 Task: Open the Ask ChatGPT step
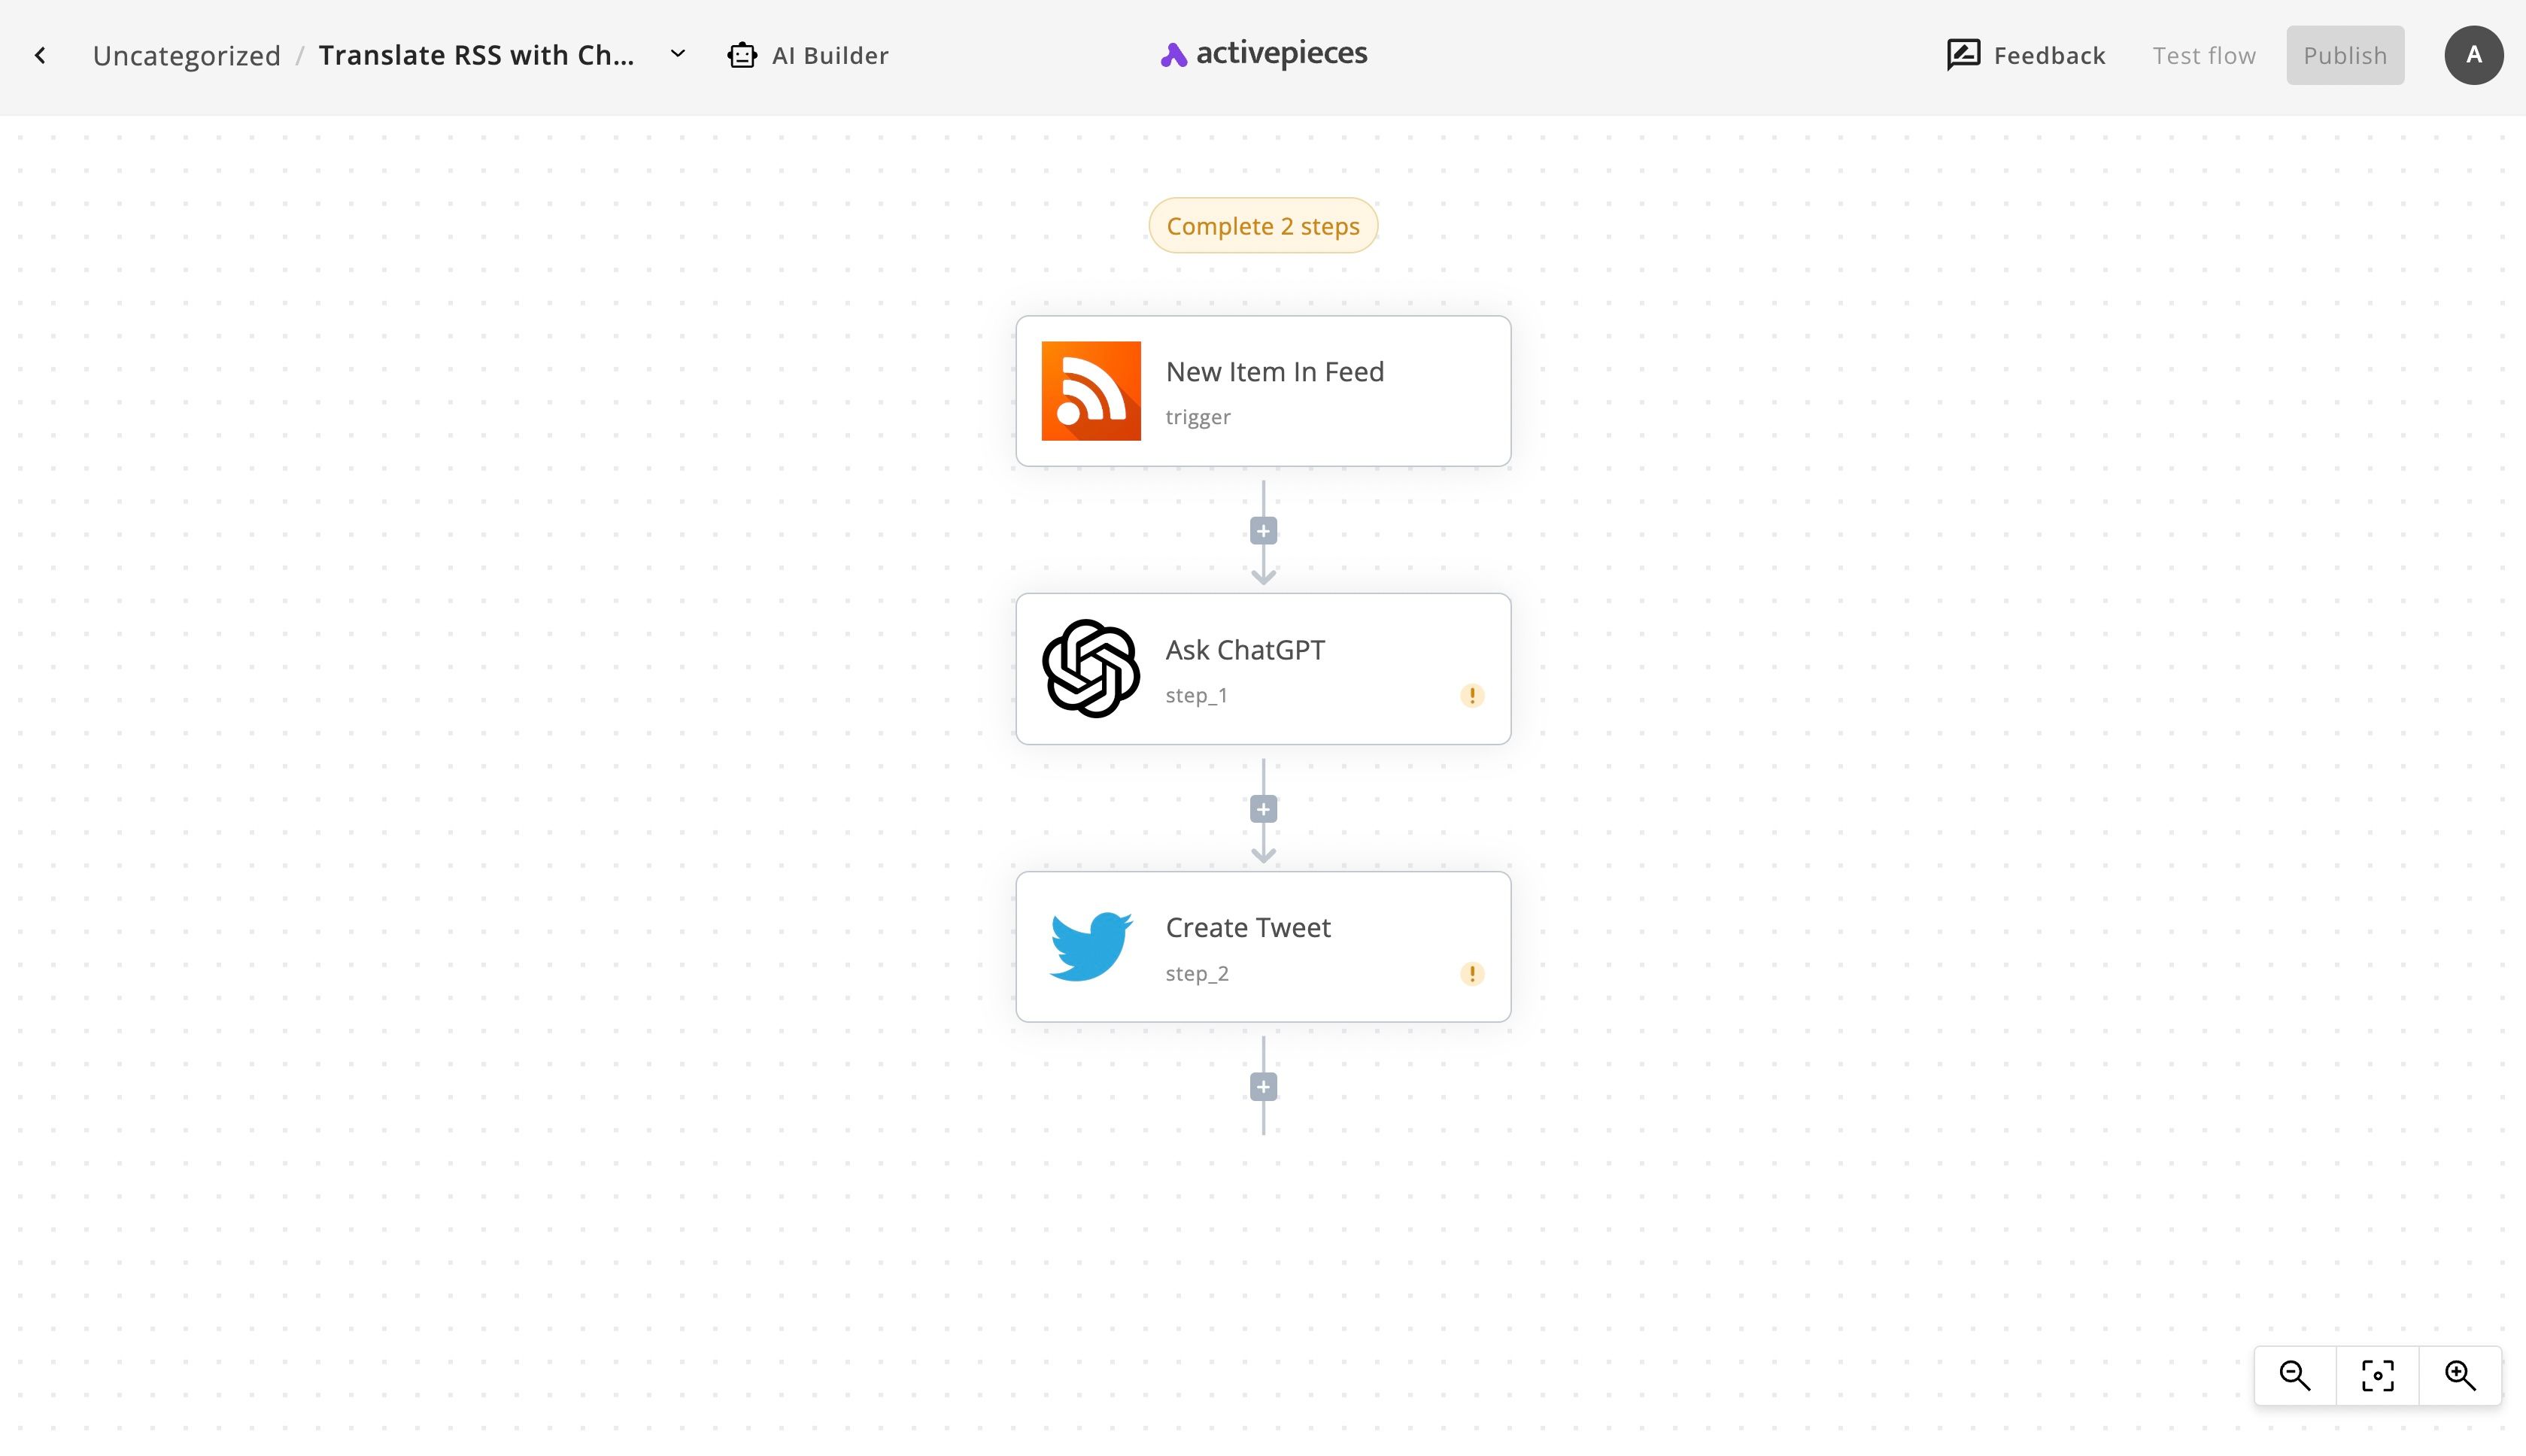point(1263,669)
